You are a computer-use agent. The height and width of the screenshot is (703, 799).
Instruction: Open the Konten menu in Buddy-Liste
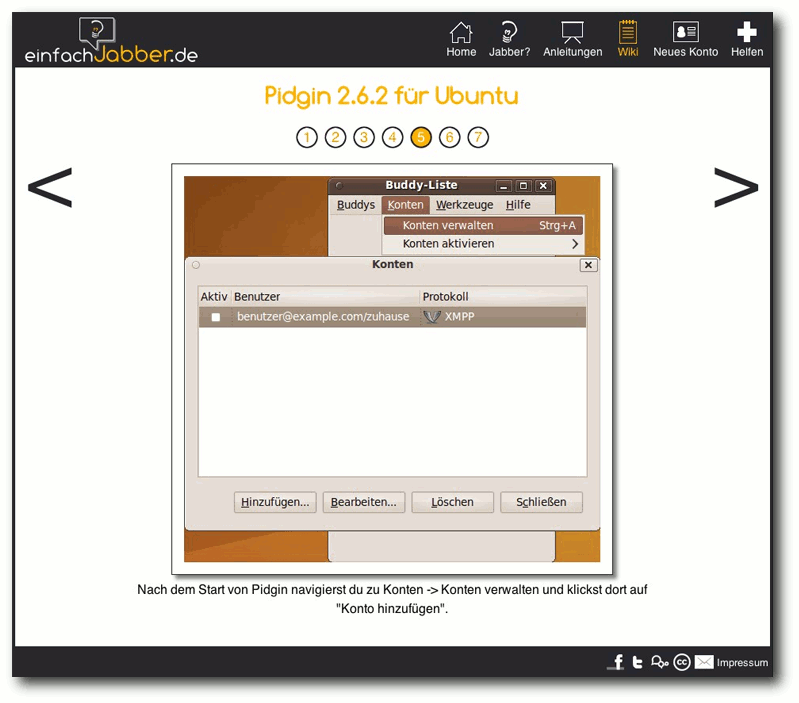406,205
